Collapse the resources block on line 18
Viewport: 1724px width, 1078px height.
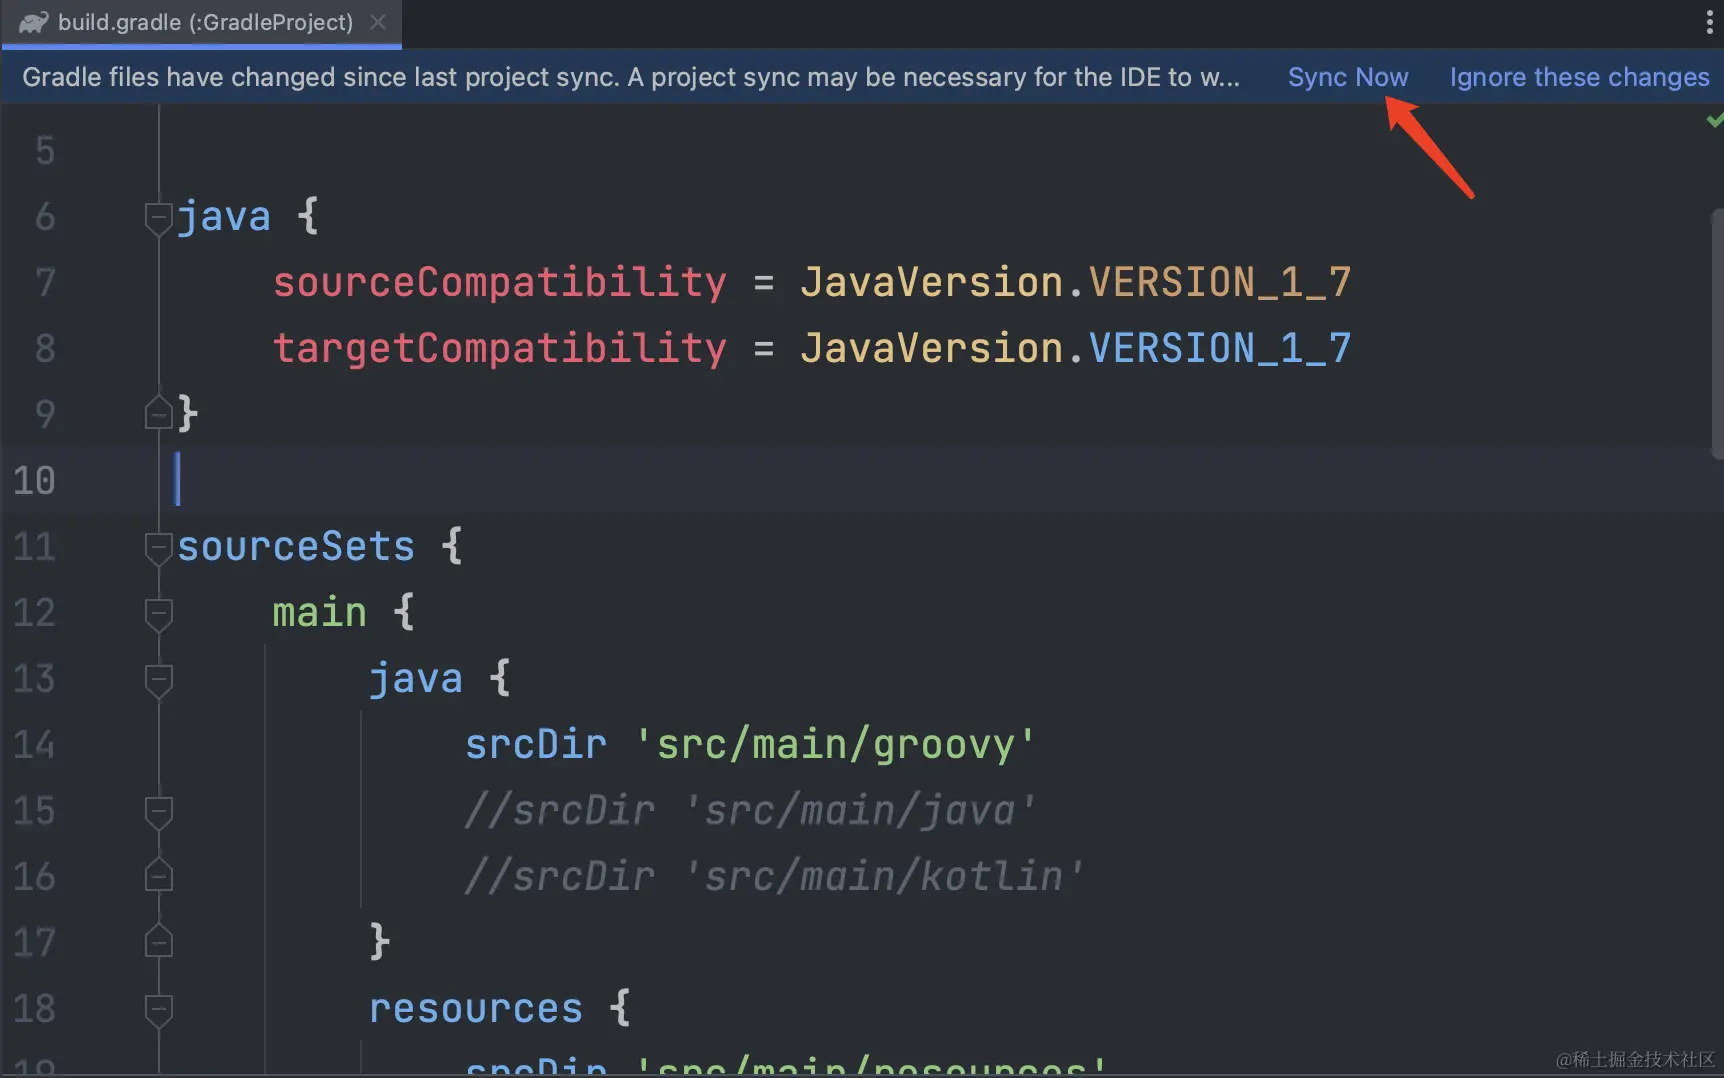[158, 1010]
